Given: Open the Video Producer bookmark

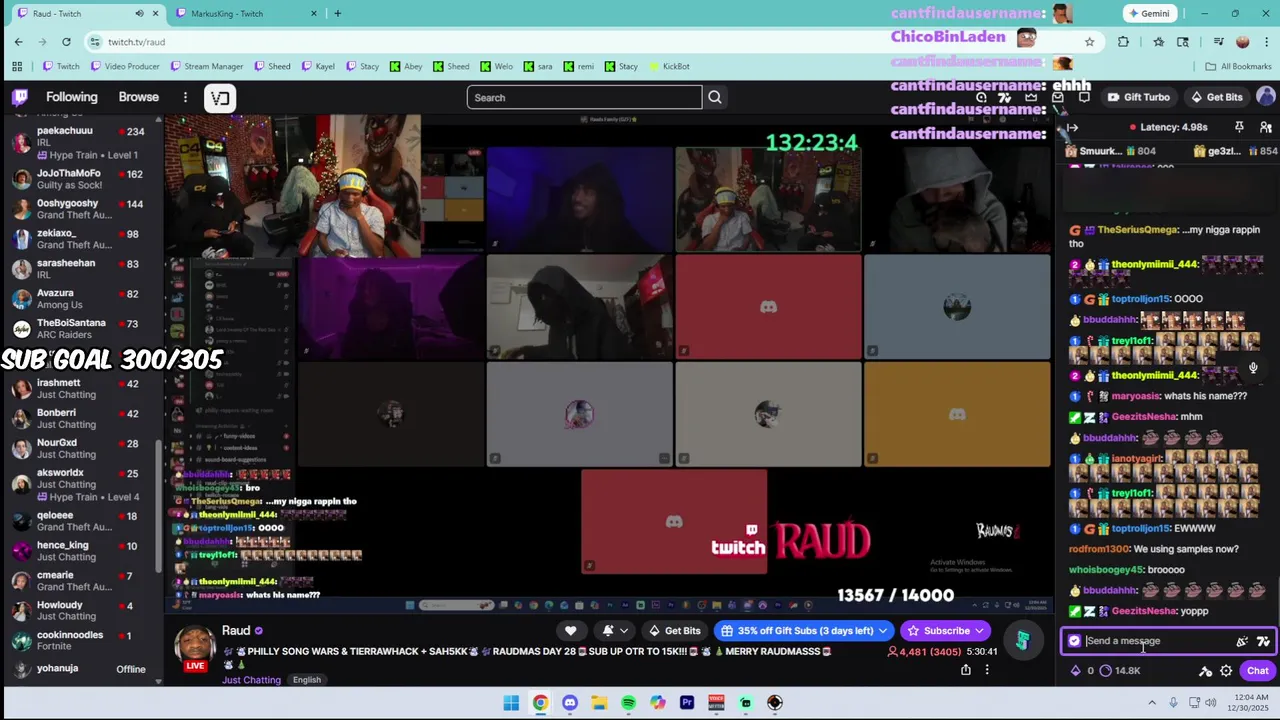Looking at the screenshot, I should pos(125,66).
